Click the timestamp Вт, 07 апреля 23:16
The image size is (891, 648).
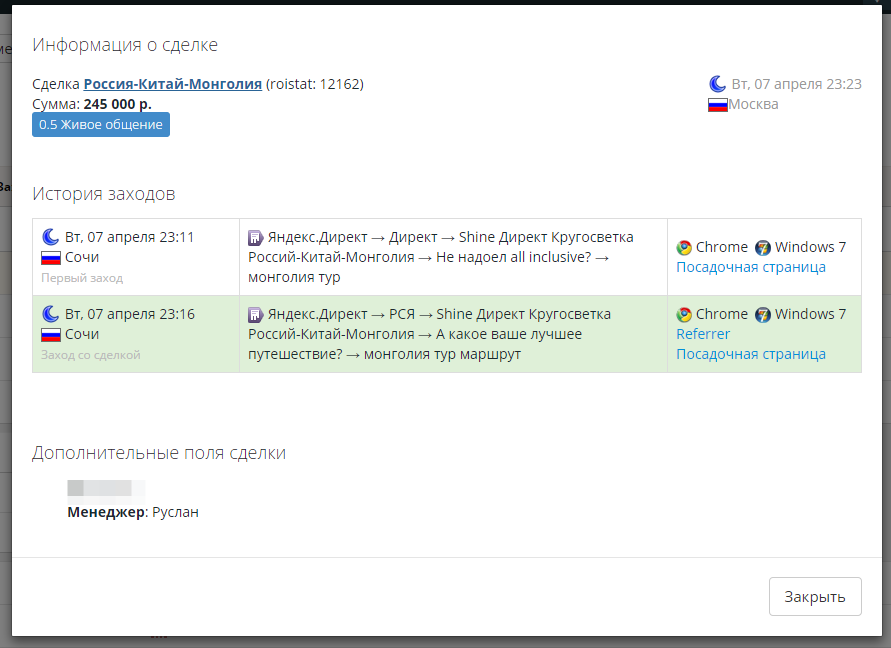pyautogui.click(x=130, y=314)
